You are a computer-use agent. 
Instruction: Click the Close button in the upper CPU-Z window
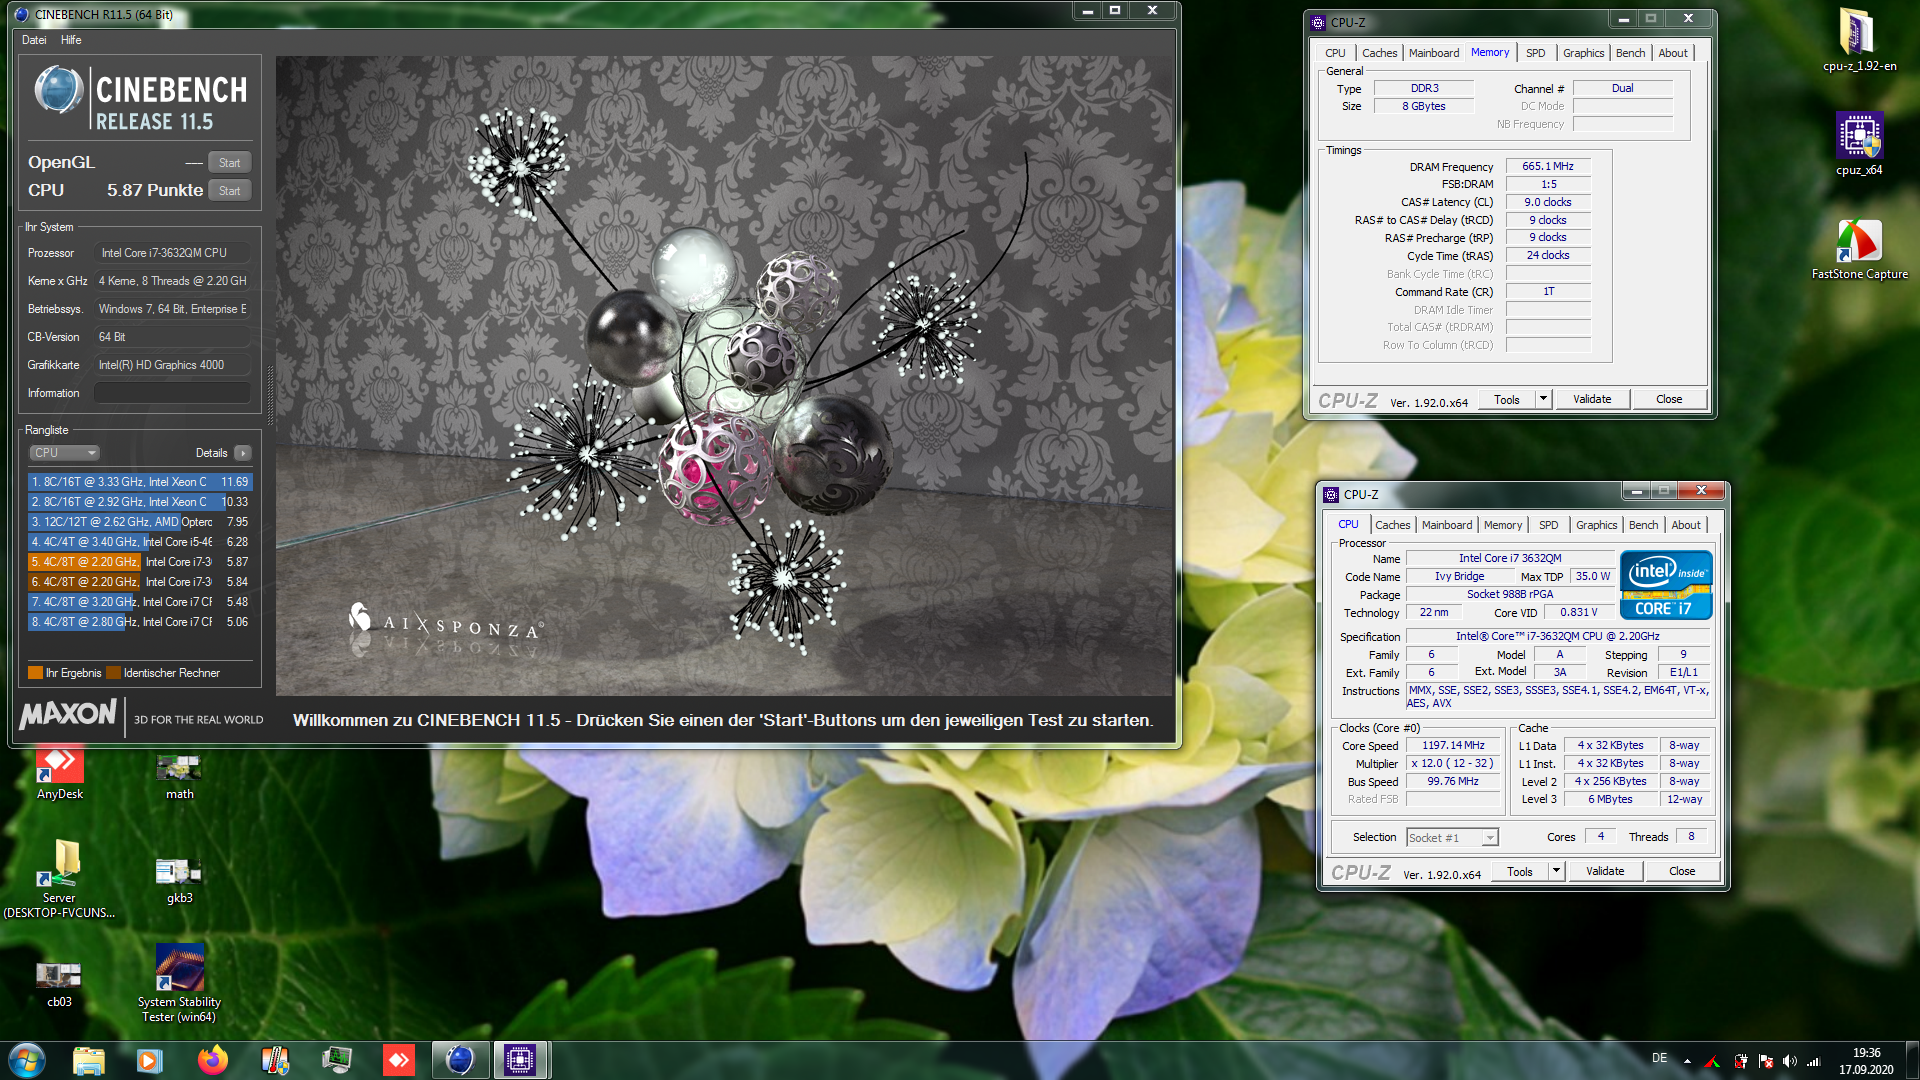[x=1669, y=399]
